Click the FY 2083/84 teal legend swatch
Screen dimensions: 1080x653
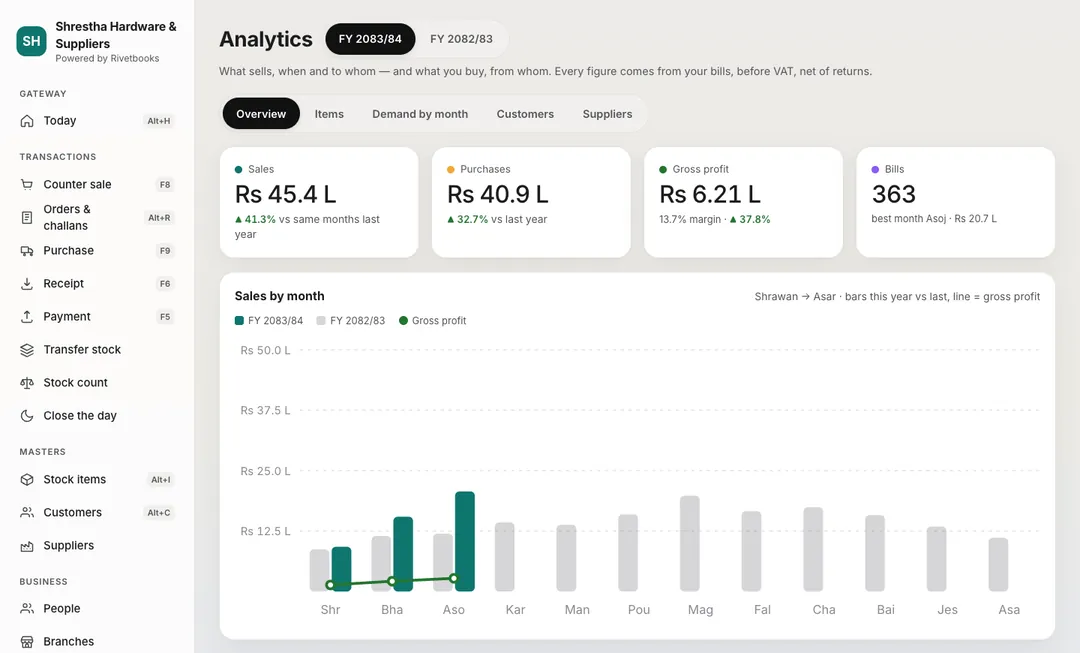coord(239,320)
